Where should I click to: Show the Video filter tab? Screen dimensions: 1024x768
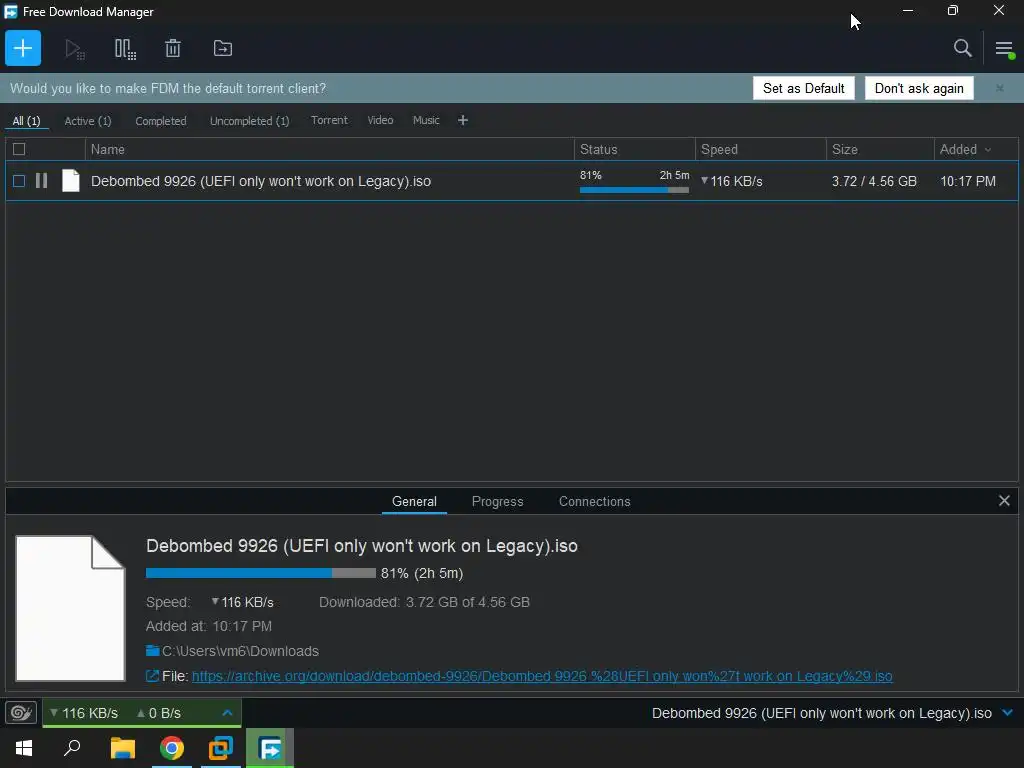click(380, 120)
